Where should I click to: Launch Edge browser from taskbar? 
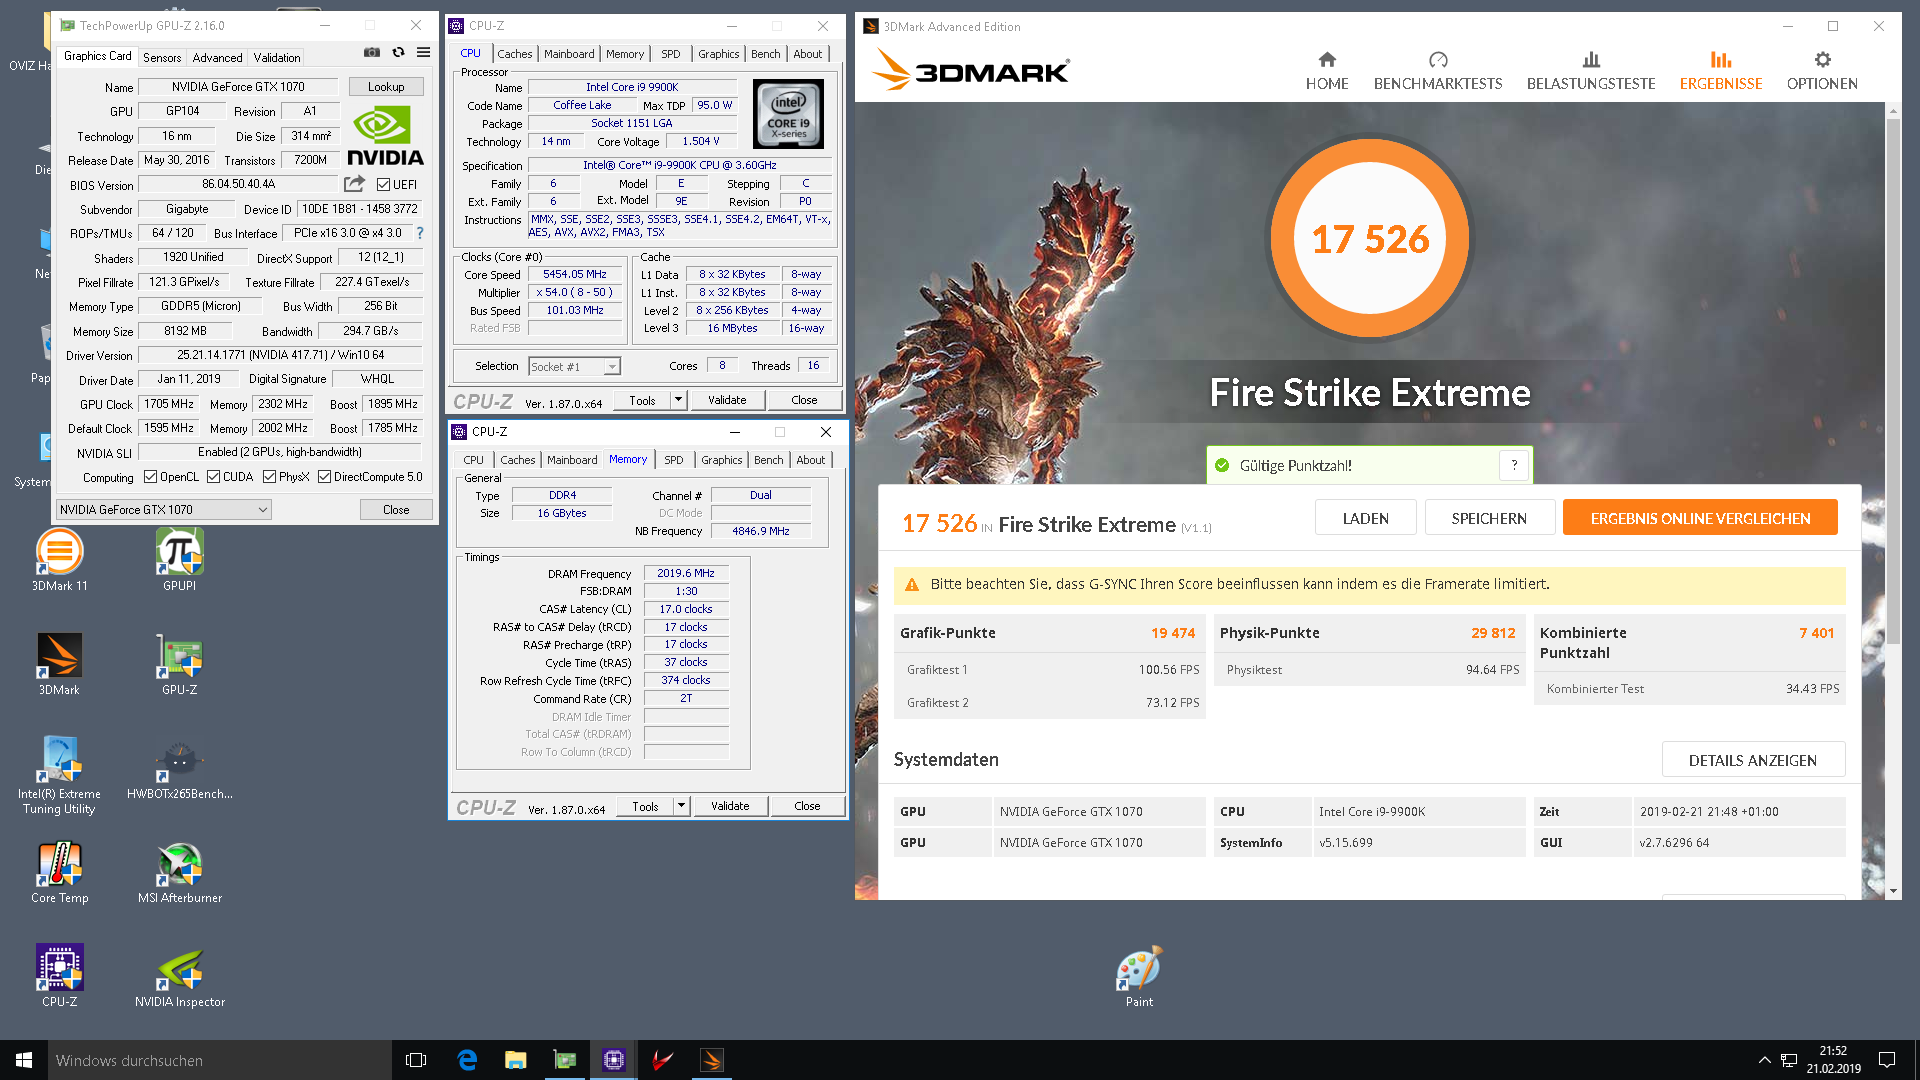[467, 1060]
